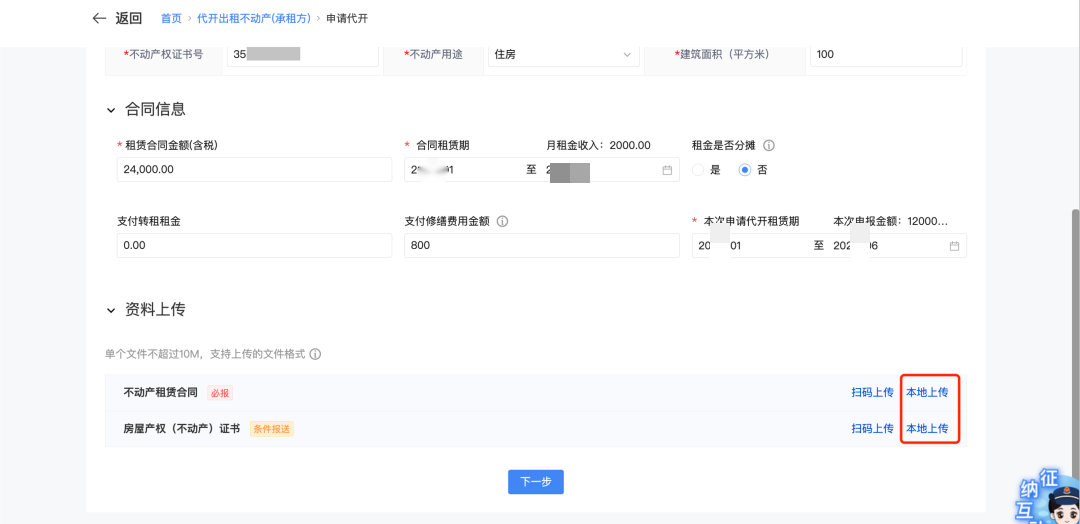Collapse the 资料上传 section
Viewport: 1080px width, 524px height.
click(x=110, y=311)
